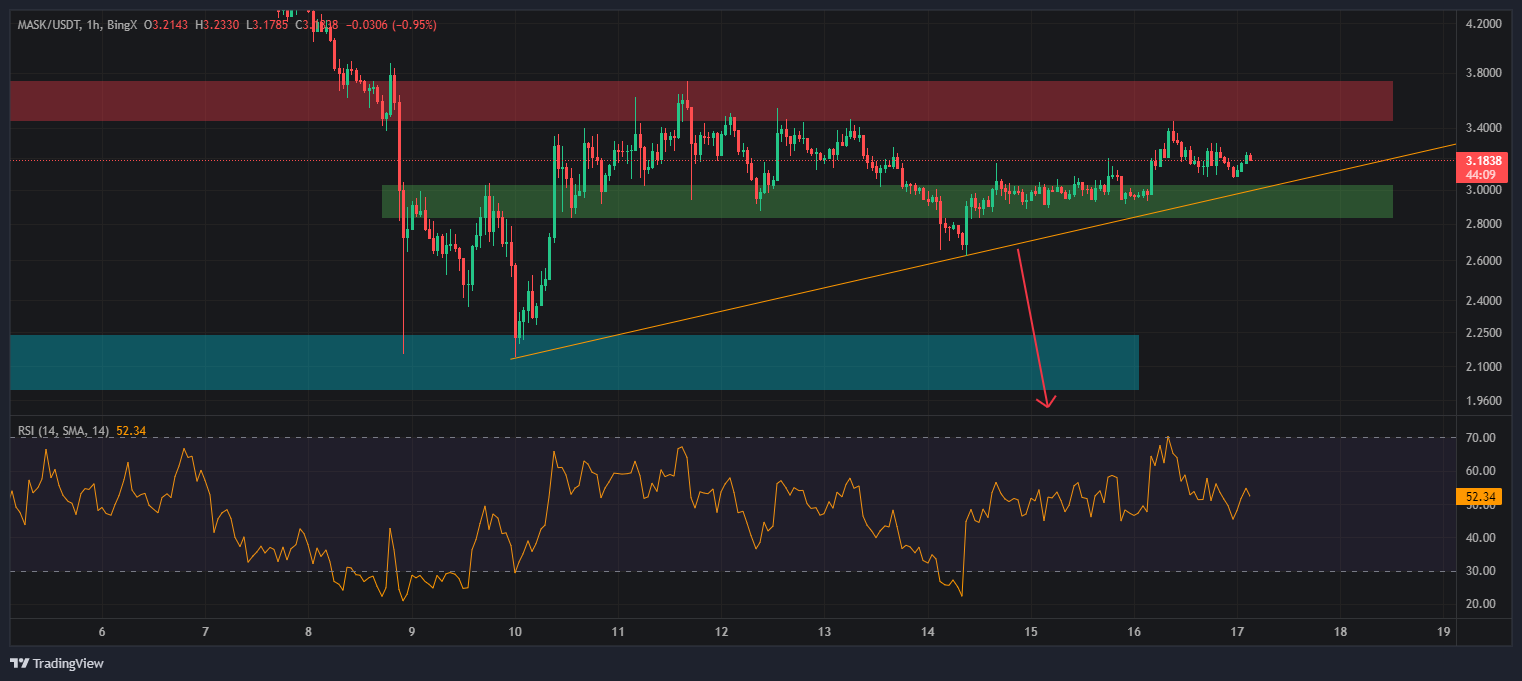Screen dimensions: 1522x681
Task: Click the 3.0000 price axis label
Action: 1482,190
